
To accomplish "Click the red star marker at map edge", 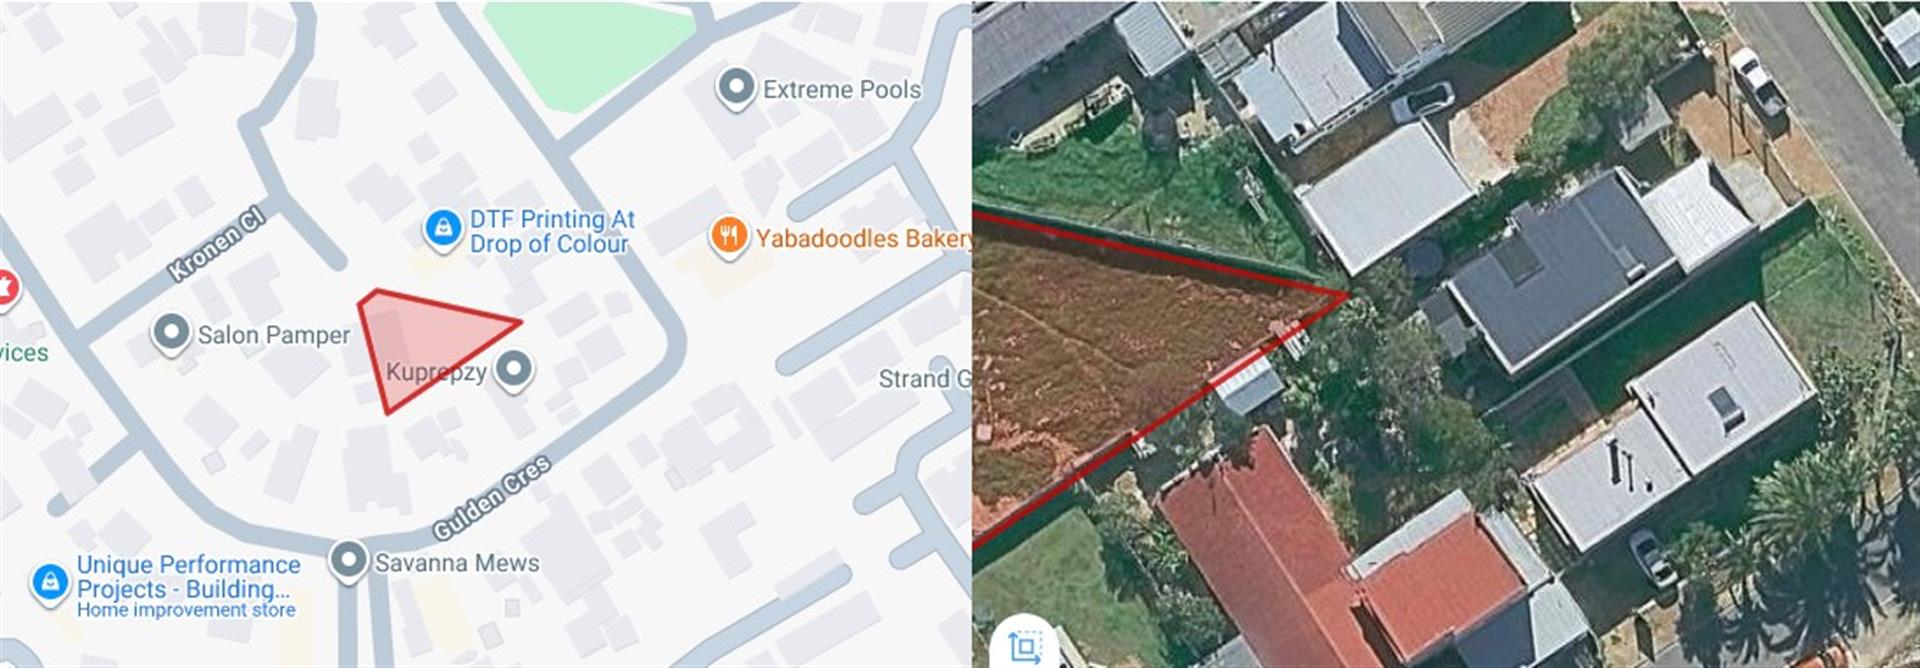I will pos(5,289).
